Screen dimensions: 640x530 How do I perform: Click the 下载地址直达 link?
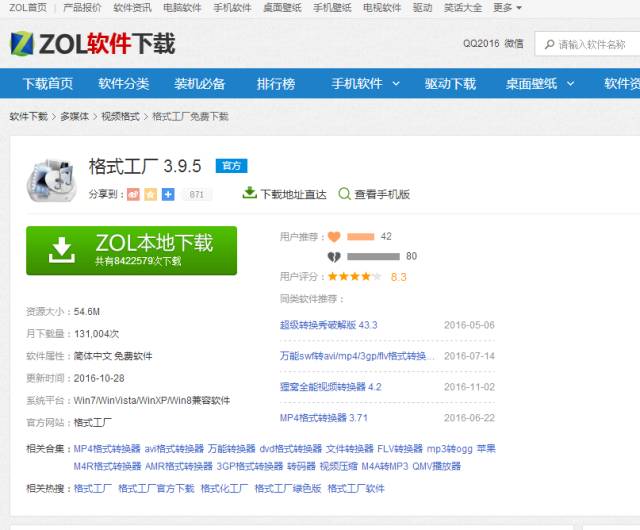293,194
